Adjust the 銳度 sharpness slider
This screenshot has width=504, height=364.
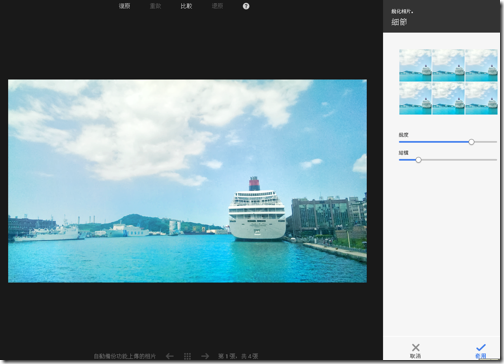click(471, 142)
